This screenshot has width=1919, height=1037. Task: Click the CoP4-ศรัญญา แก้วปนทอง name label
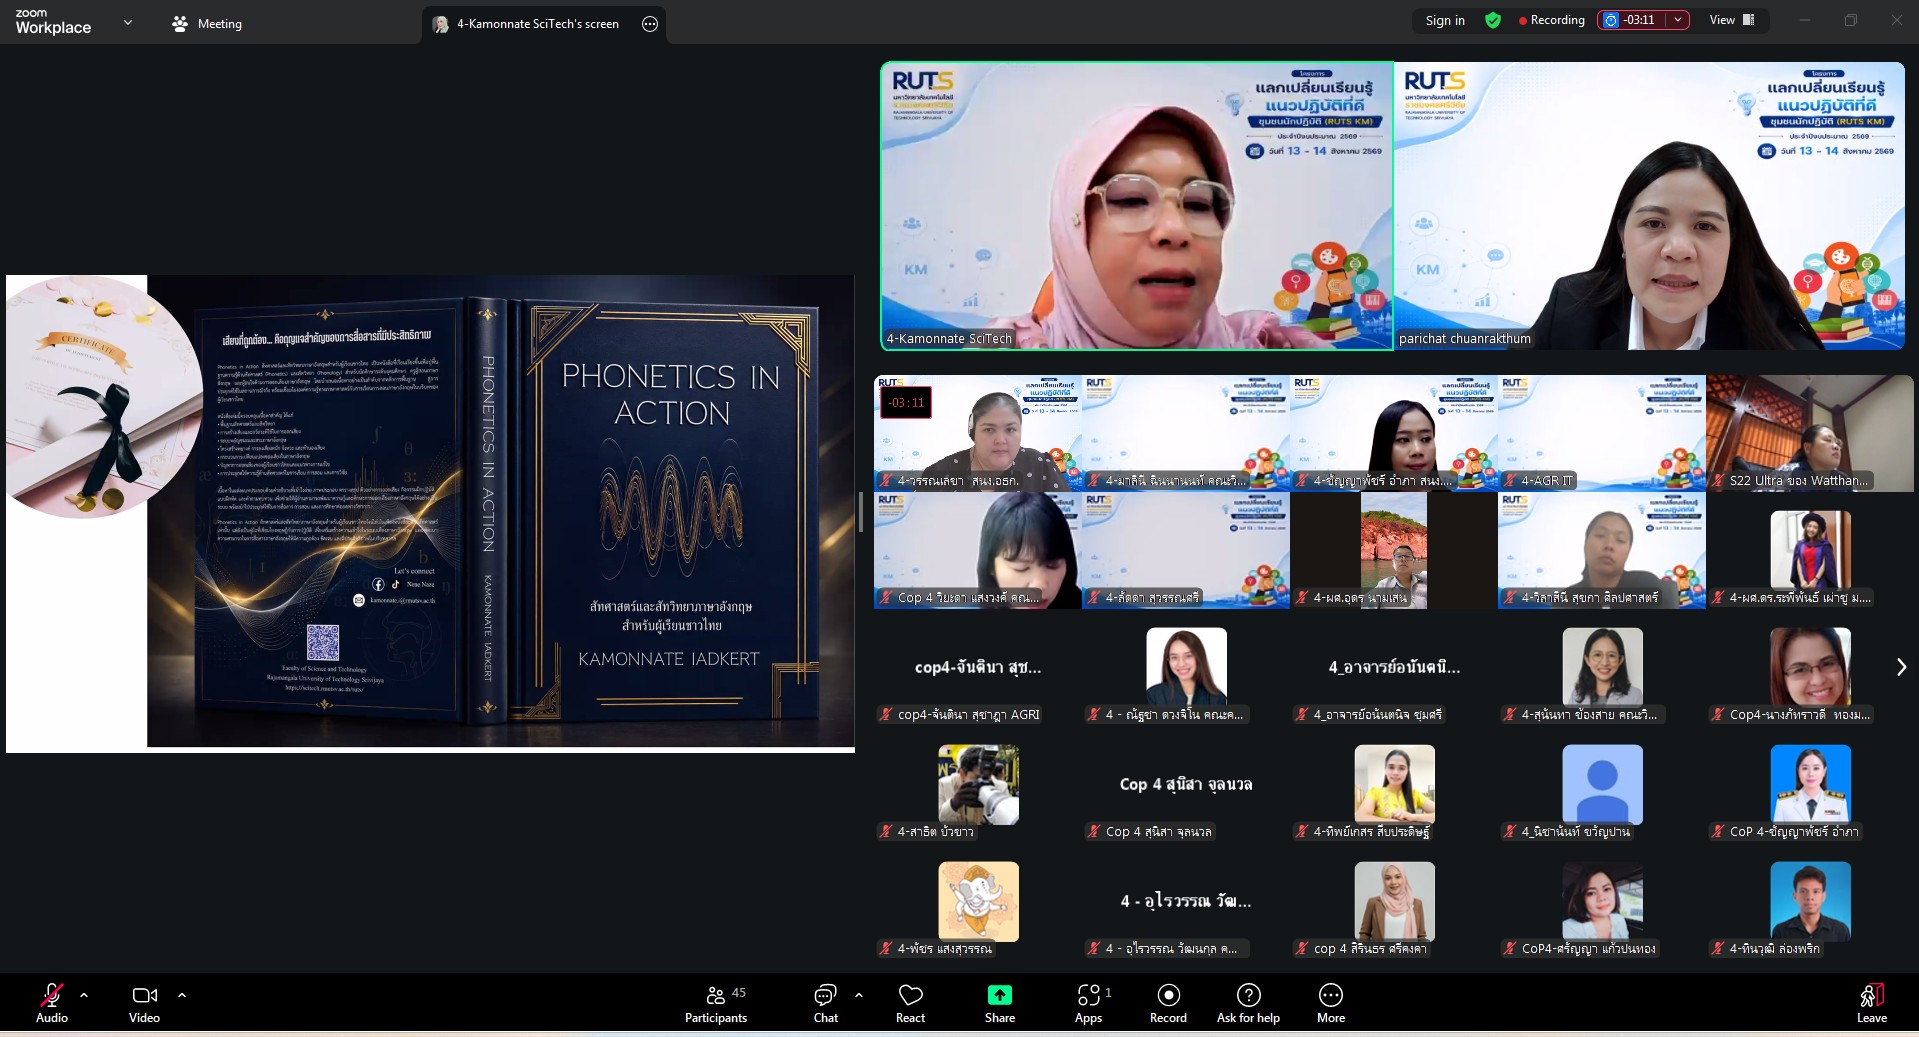click(x=1588, y=949)
